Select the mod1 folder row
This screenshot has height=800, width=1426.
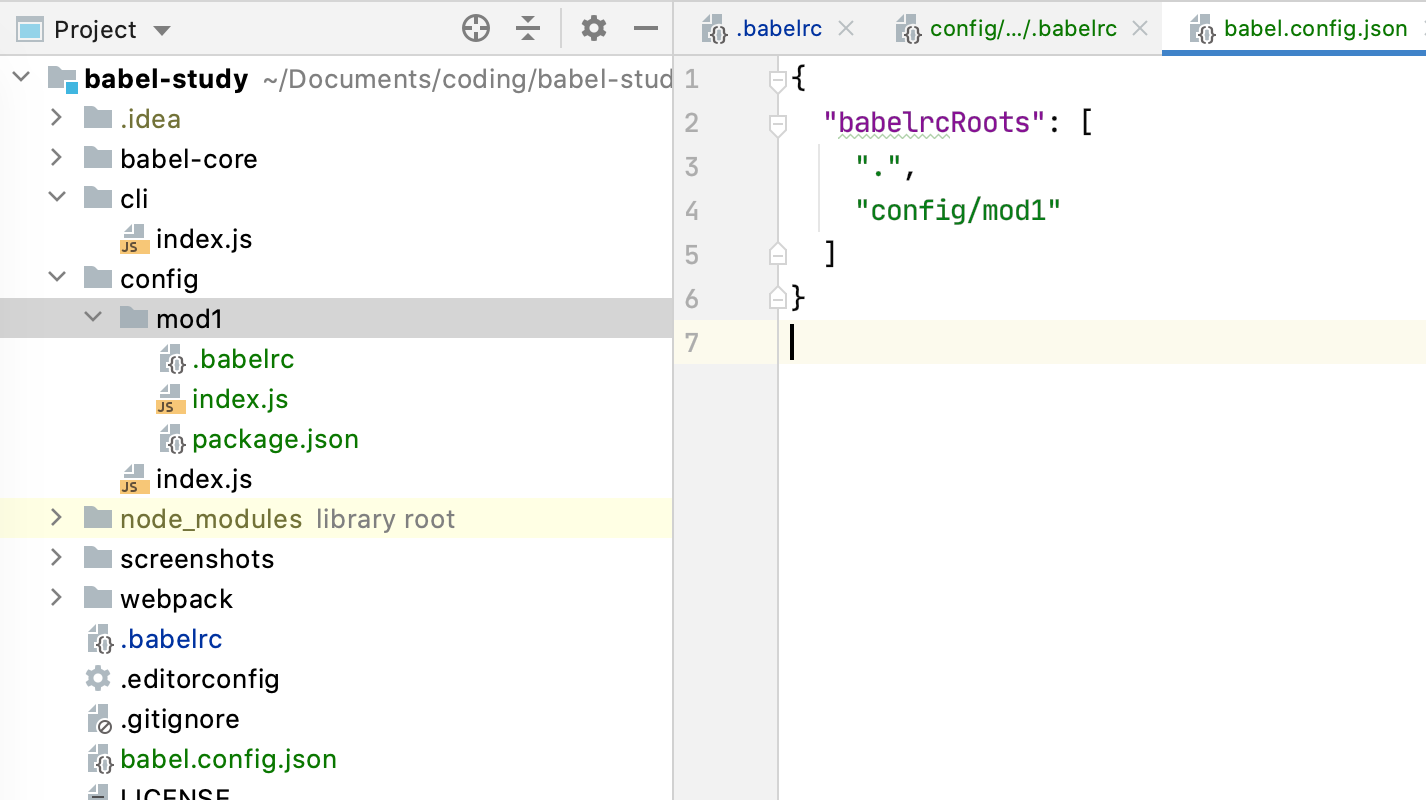tap(336, 319)
